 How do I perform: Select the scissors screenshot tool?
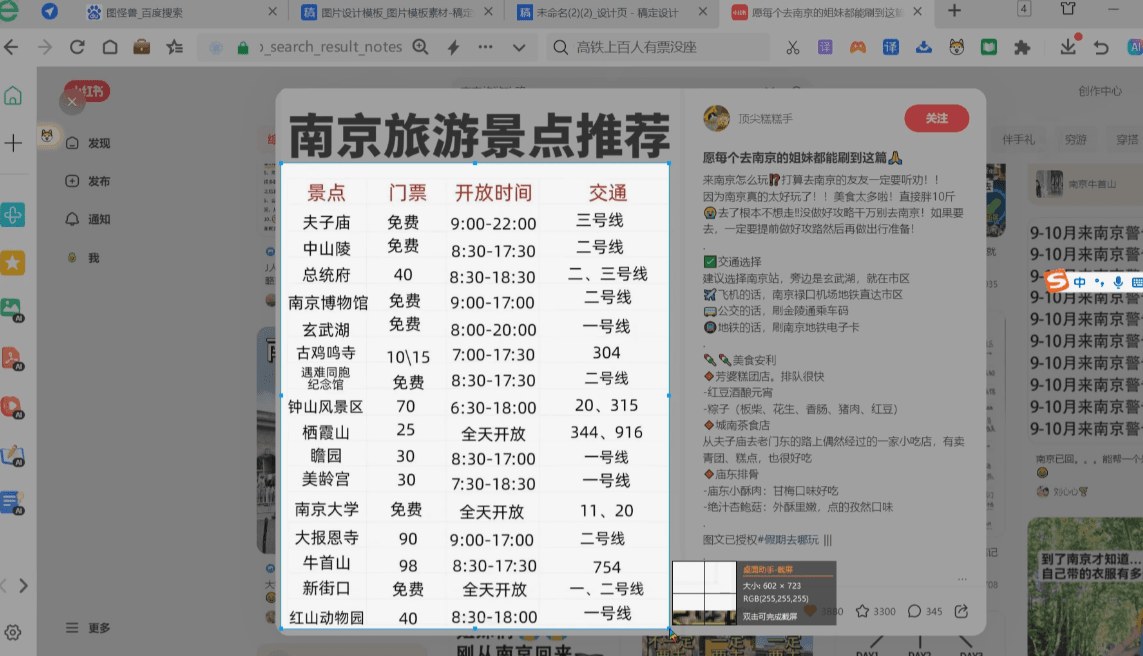point(792,47)
